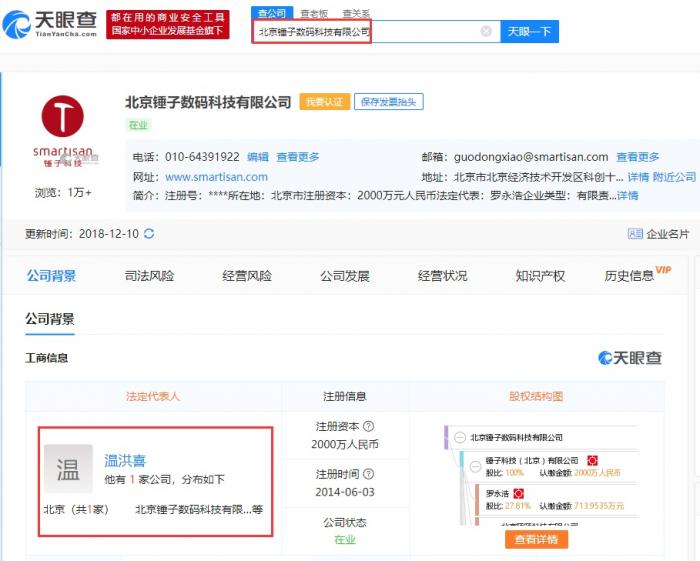Select the 经营状况 navigation tab
700x561 pixels.
coord(442,276)
